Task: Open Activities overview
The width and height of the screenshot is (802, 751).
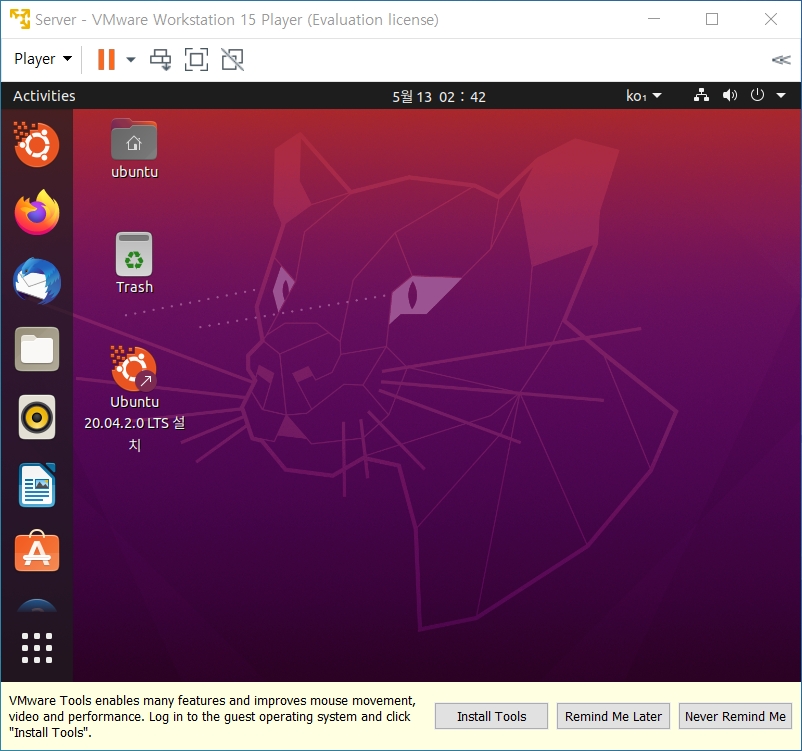Action: coord(44,96)
